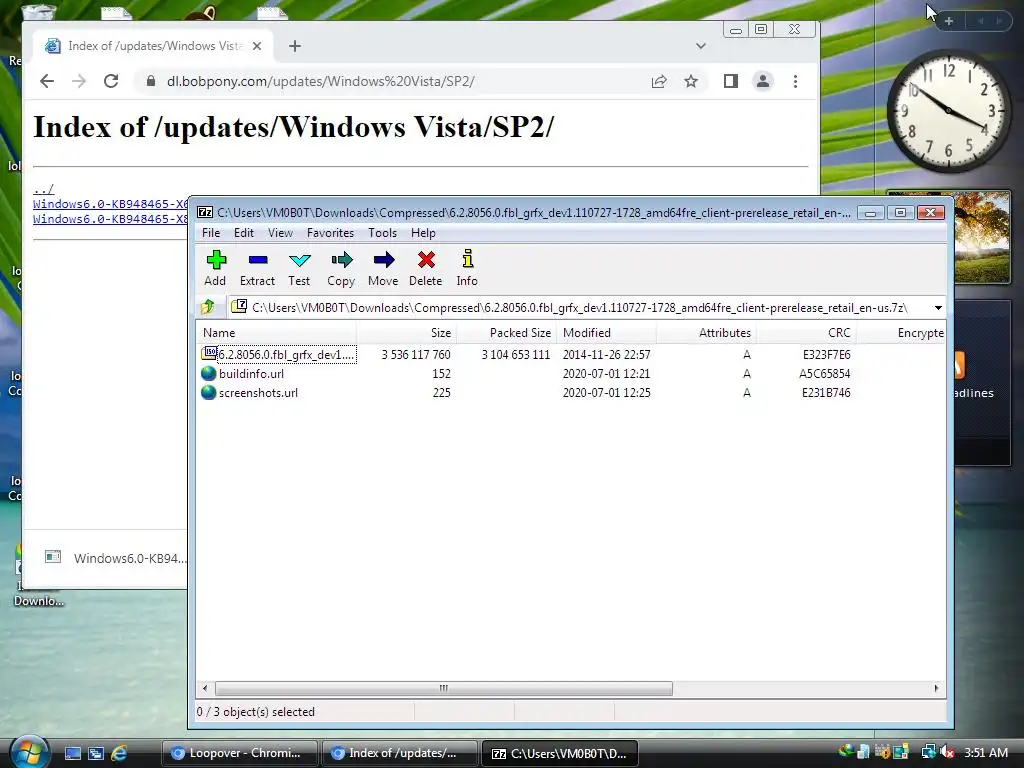Screen dimensions: 1024x768
Task: Click the scroll left arrow in file list
Action: [x=205, y=688]
